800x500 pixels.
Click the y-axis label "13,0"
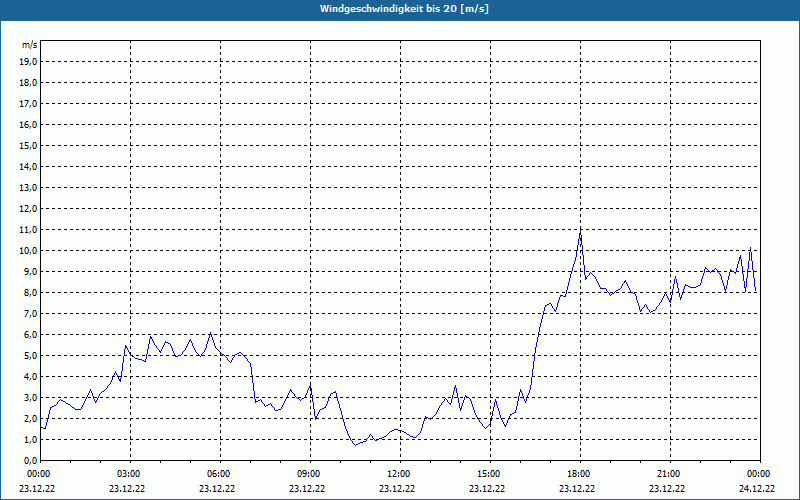click(x=28, y=187)
